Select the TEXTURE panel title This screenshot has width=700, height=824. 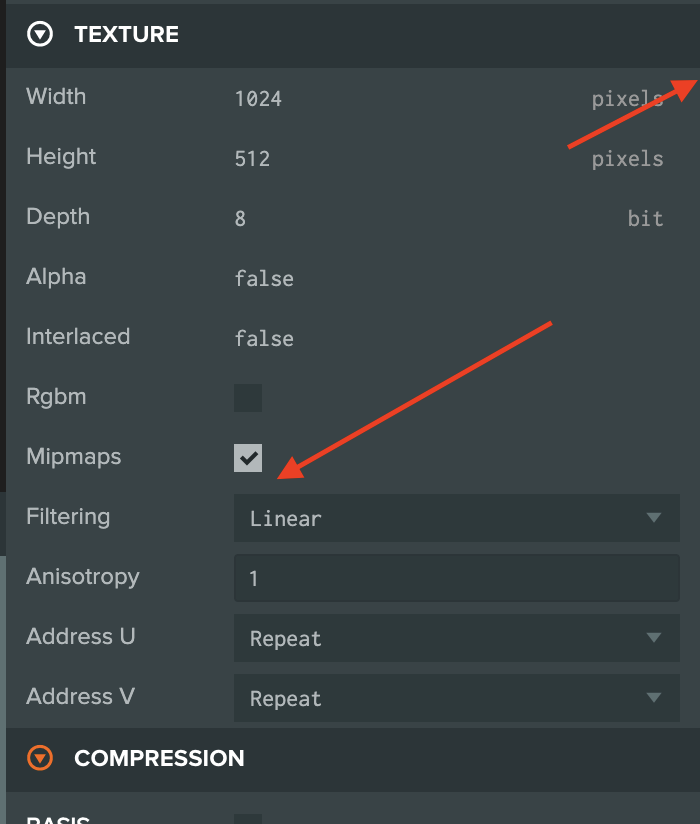click(x=126, y=34)
